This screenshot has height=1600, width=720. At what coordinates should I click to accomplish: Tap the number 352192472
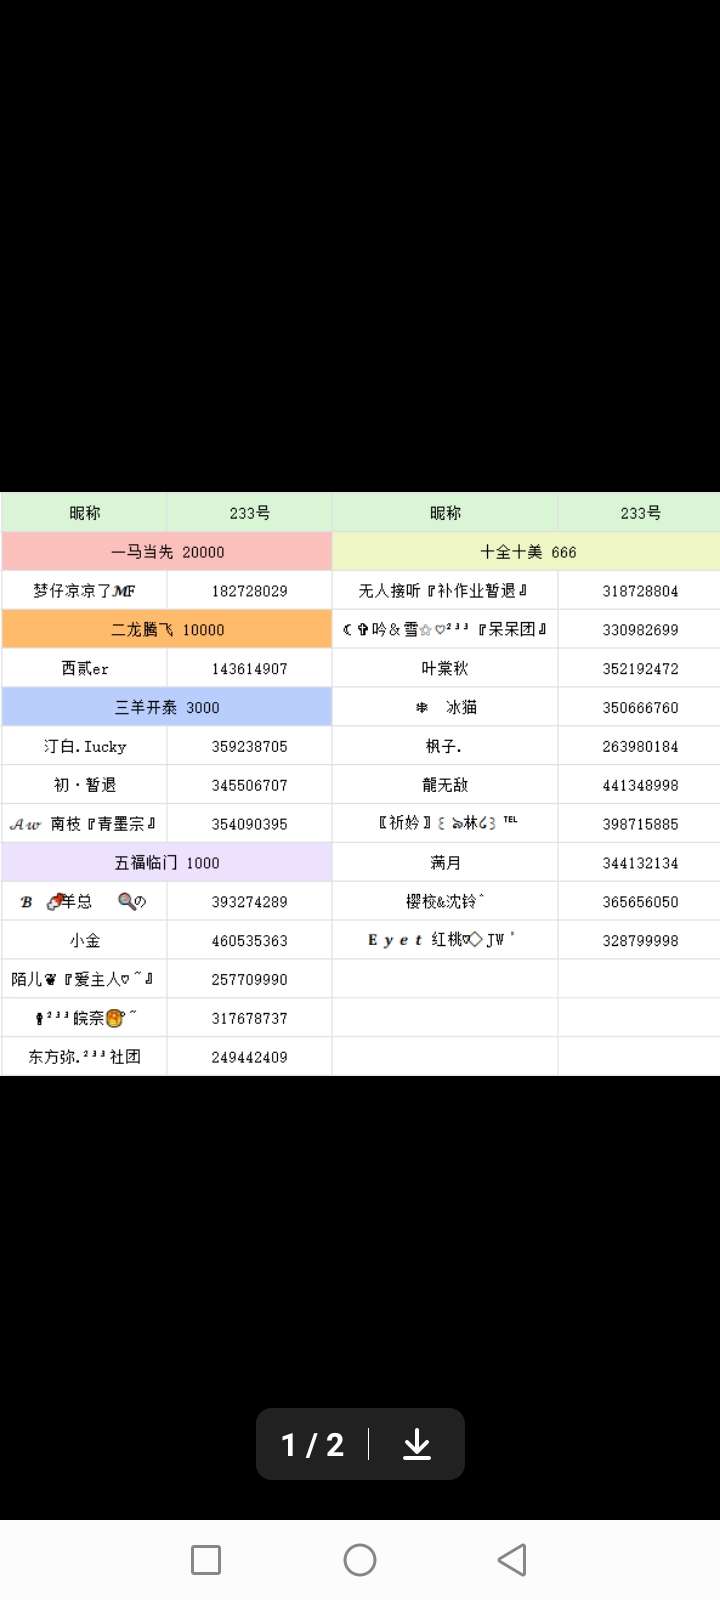(x=640, y=669)
